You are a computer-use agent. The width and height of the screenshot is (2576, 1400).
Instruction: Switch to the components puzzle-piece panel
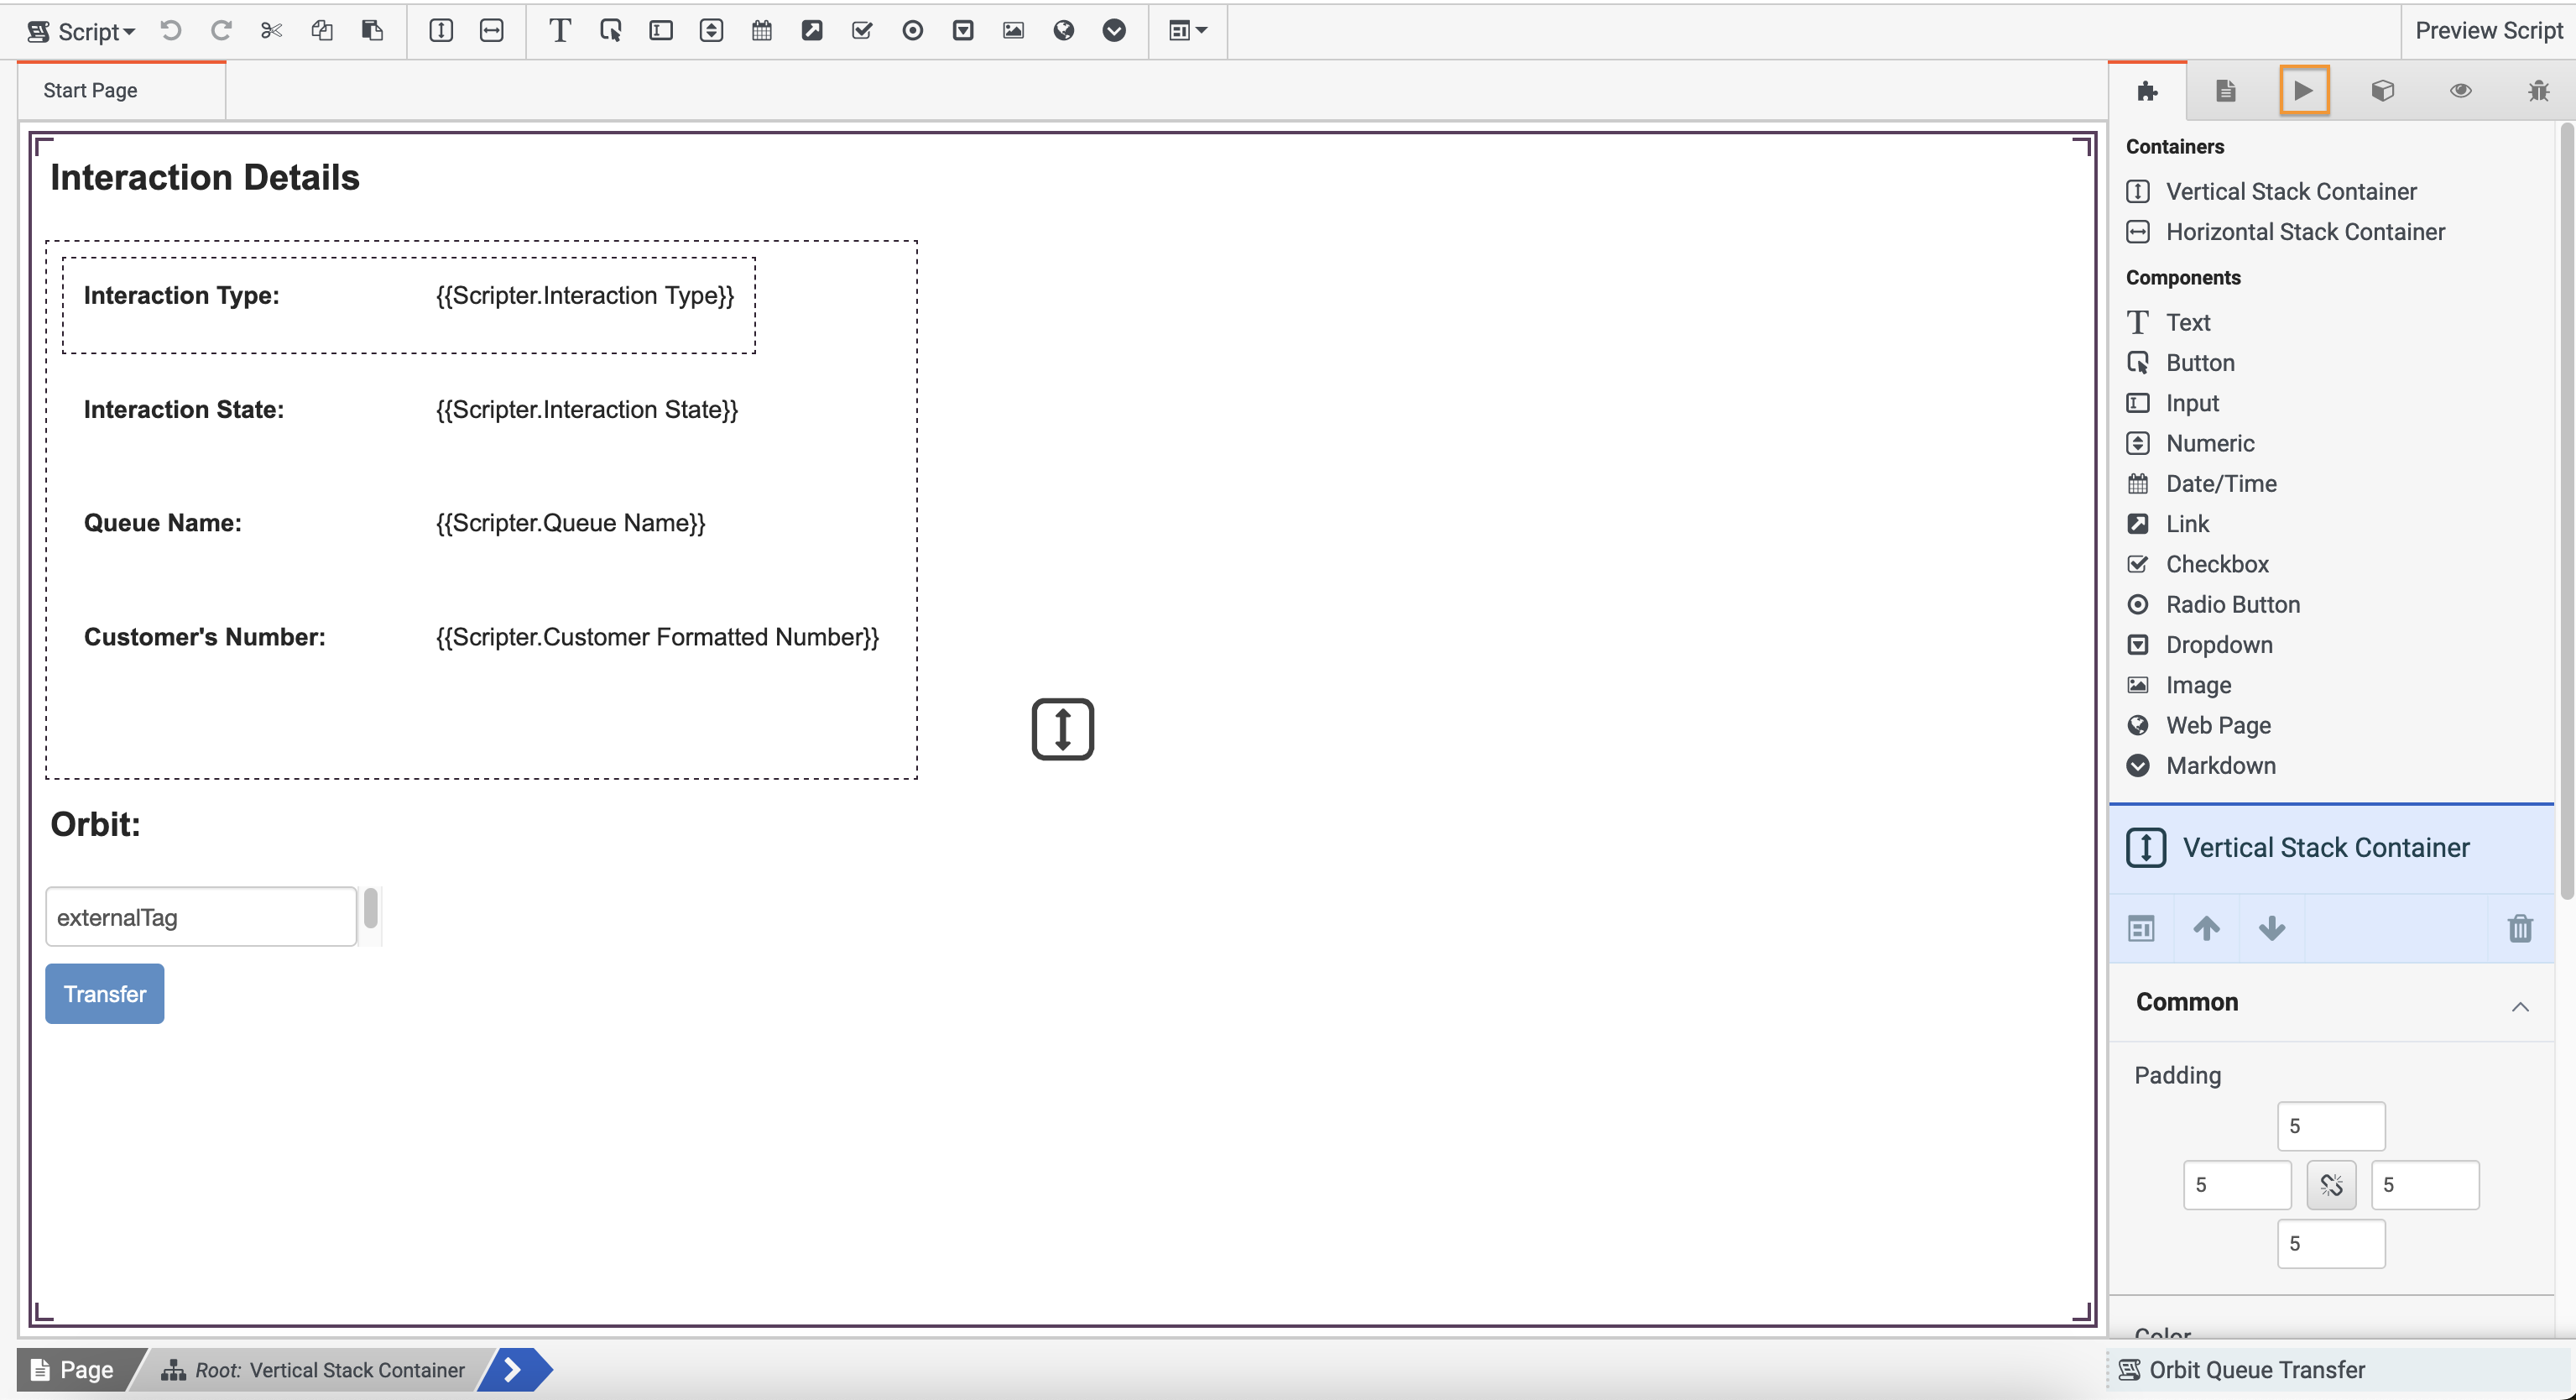click(x=2147, y=90)
